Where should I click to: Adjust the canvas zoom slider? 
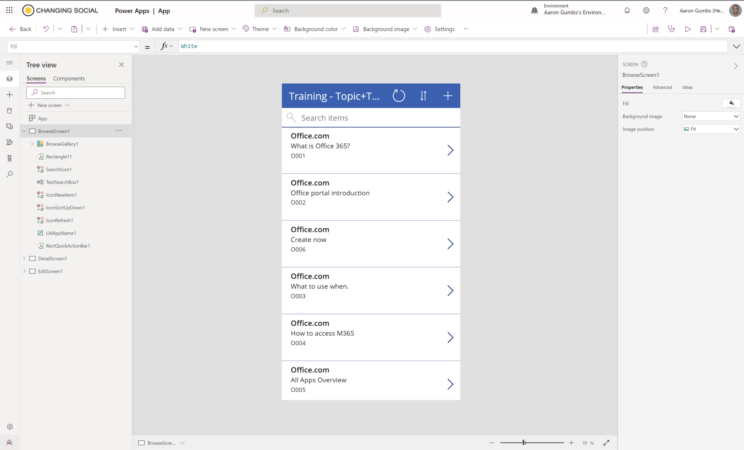click(x=531, y=442)
